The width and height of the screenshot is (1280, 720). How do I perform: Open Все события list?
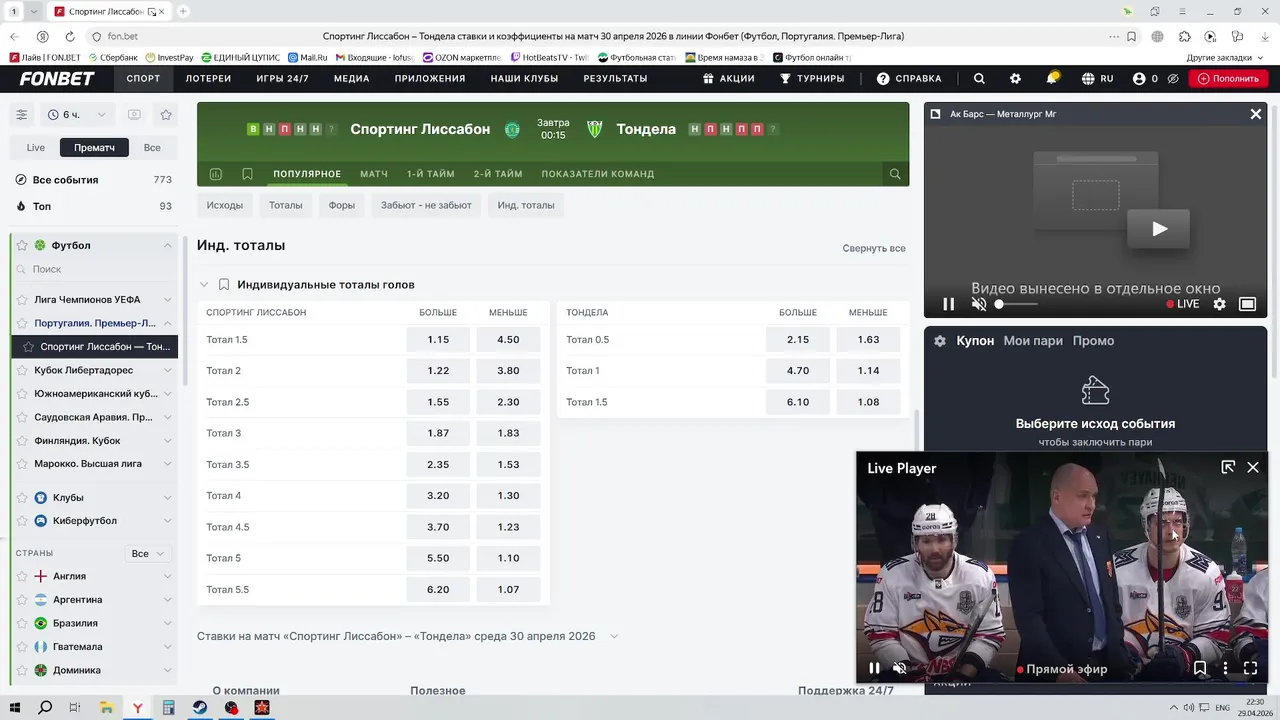coord(94,180)
